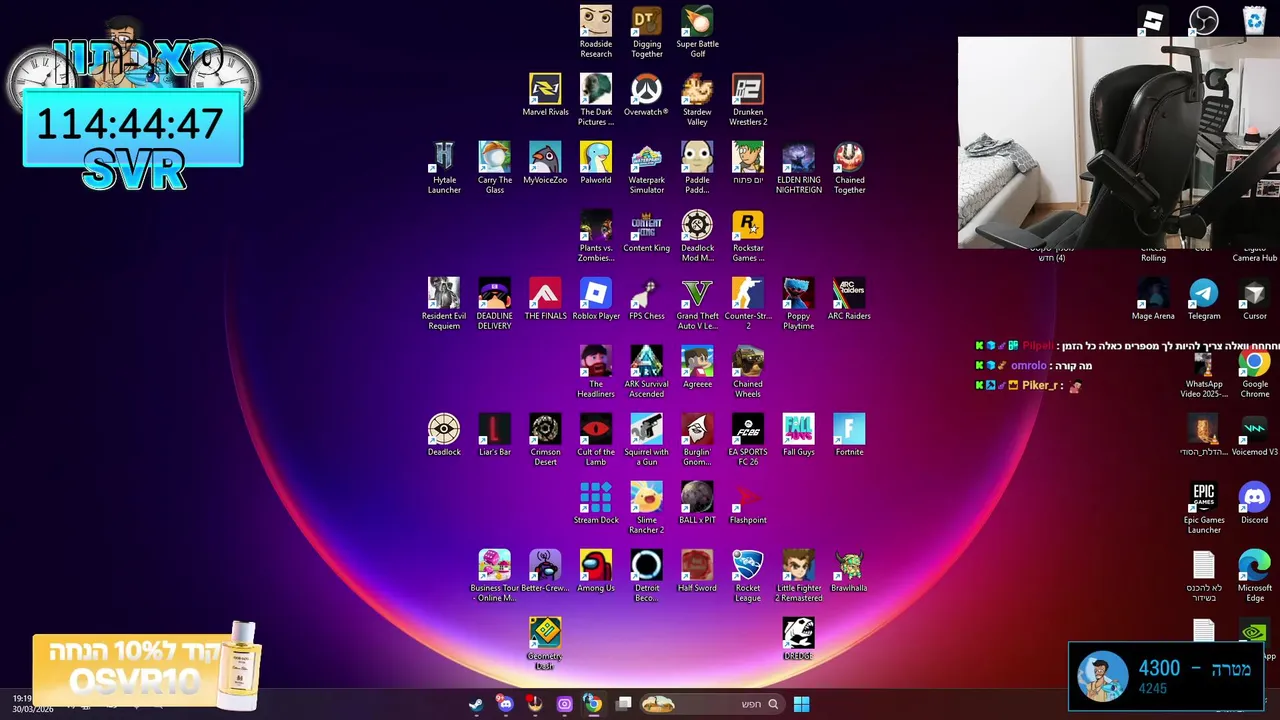The image size is (1280, 720).
Task: Select the Marvel Rivals desktop icon
Action: pos(545,89)
